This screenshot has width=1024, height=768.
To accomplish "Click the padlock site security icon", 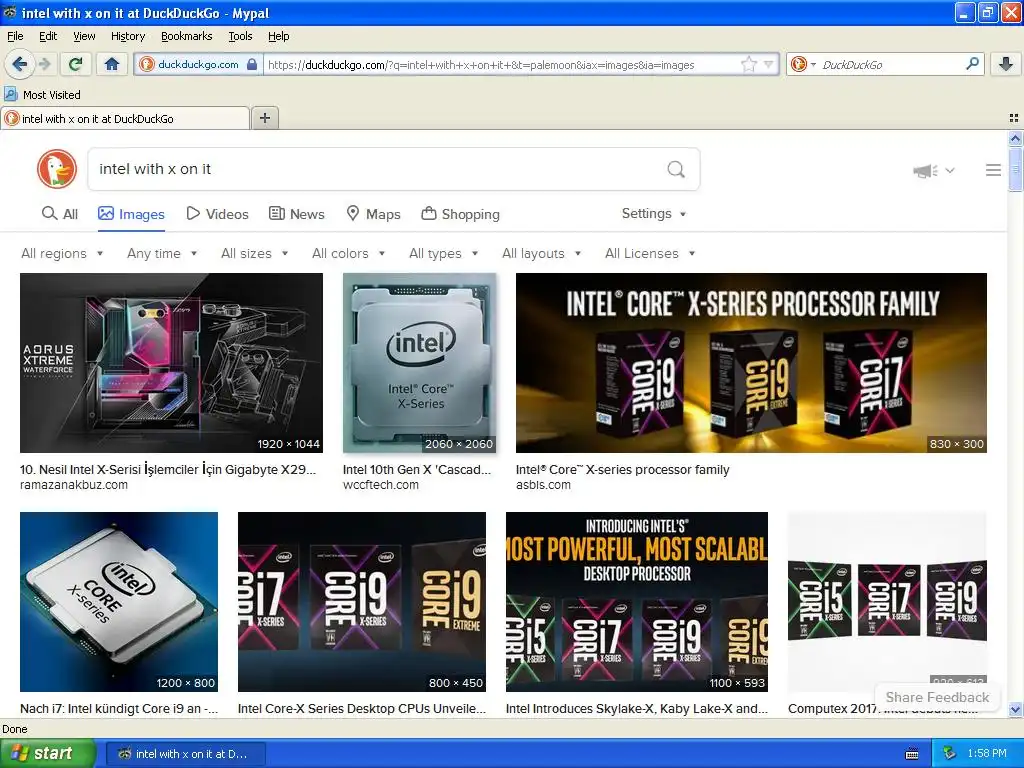I will coord(252,64).
